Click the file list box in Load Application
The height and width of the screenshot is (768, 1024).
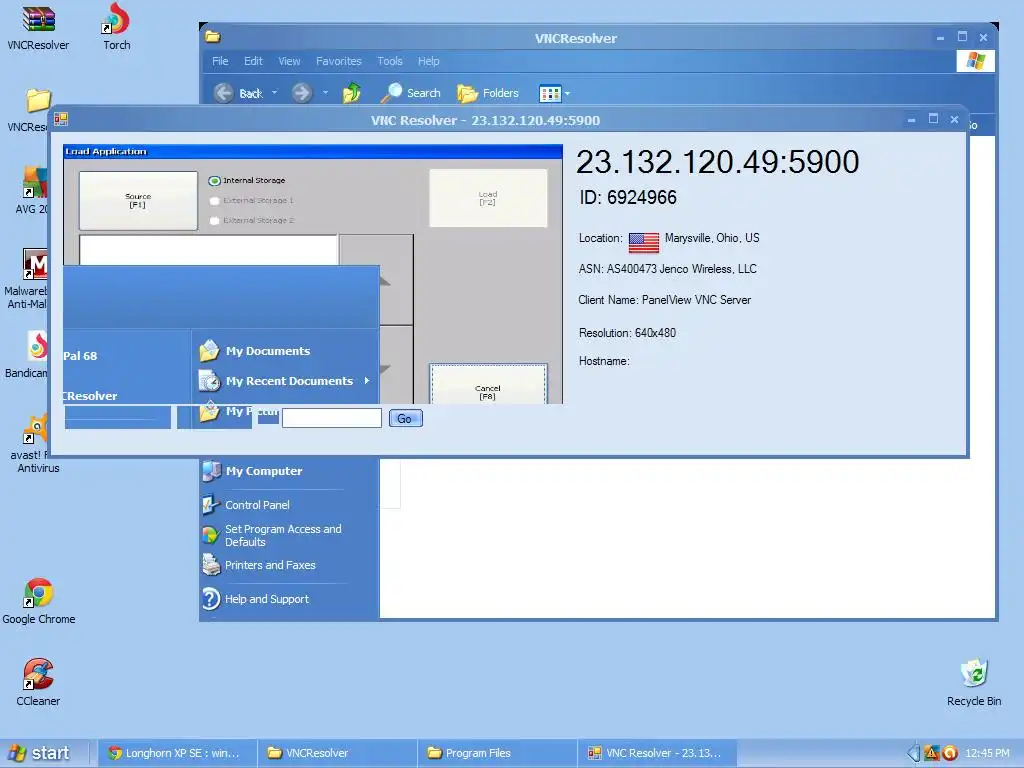pyautogui.click(x=208, y=250)
